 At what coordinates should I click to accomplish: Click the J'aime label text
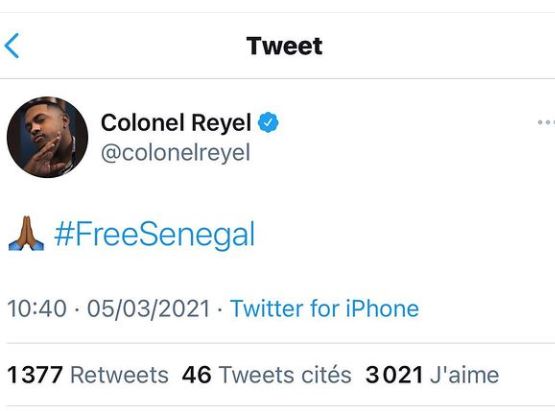pyautogui.click(x=465, y=375)
